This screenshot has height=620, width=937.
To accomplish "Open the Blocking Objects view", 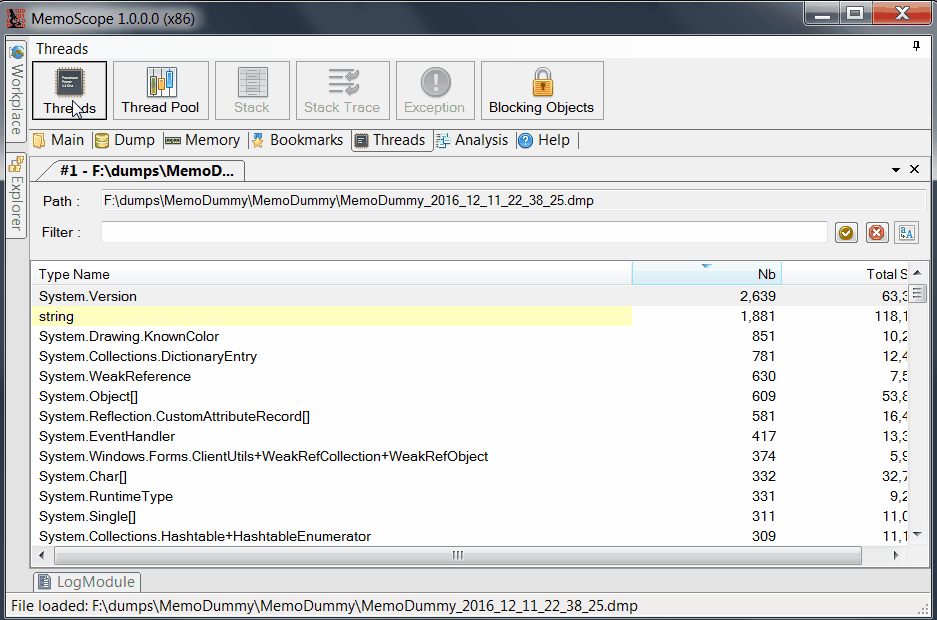I will point(541,90).
